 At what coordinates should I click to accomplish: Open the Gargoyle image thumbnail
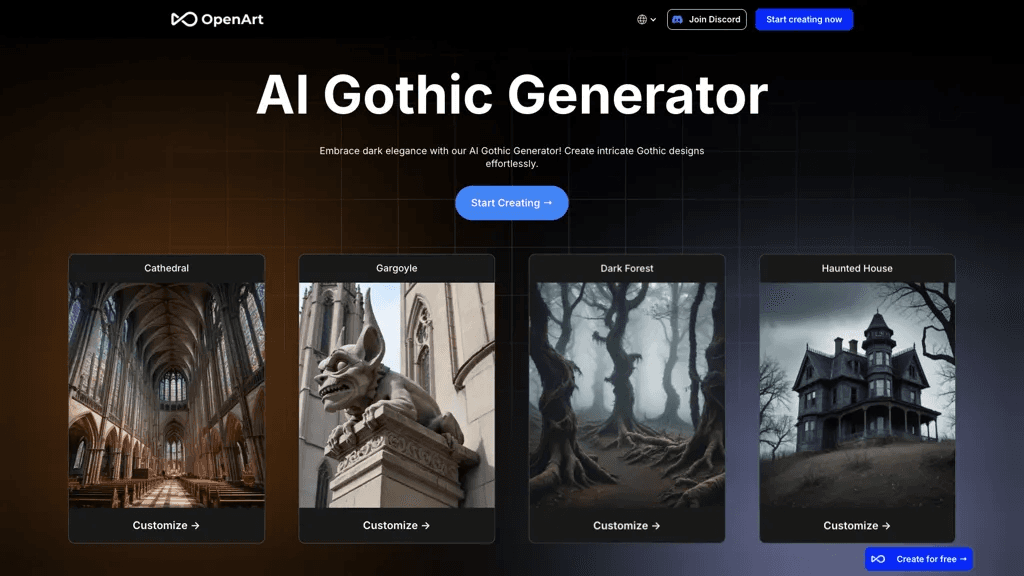click(396, 395)
